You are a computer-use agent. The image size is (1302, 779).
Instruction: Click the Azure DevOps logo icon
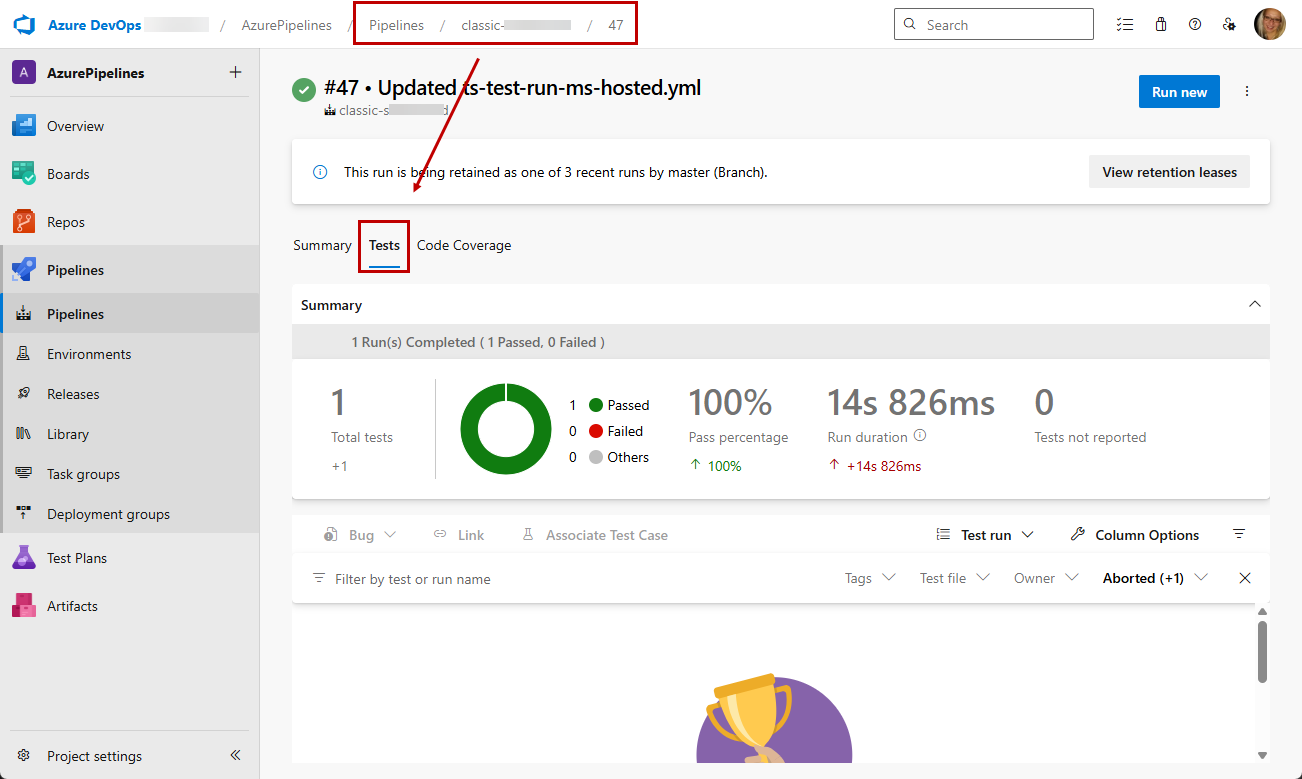click(24, 25)
